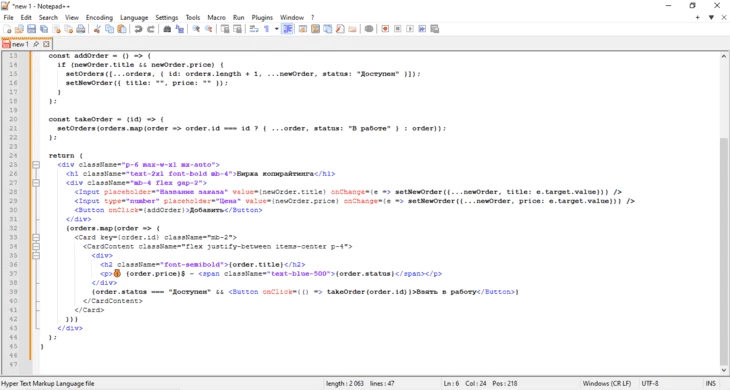Open the File menu
Image resolution: width=730 pixels, height=390 pixels.
click(8, 17)
